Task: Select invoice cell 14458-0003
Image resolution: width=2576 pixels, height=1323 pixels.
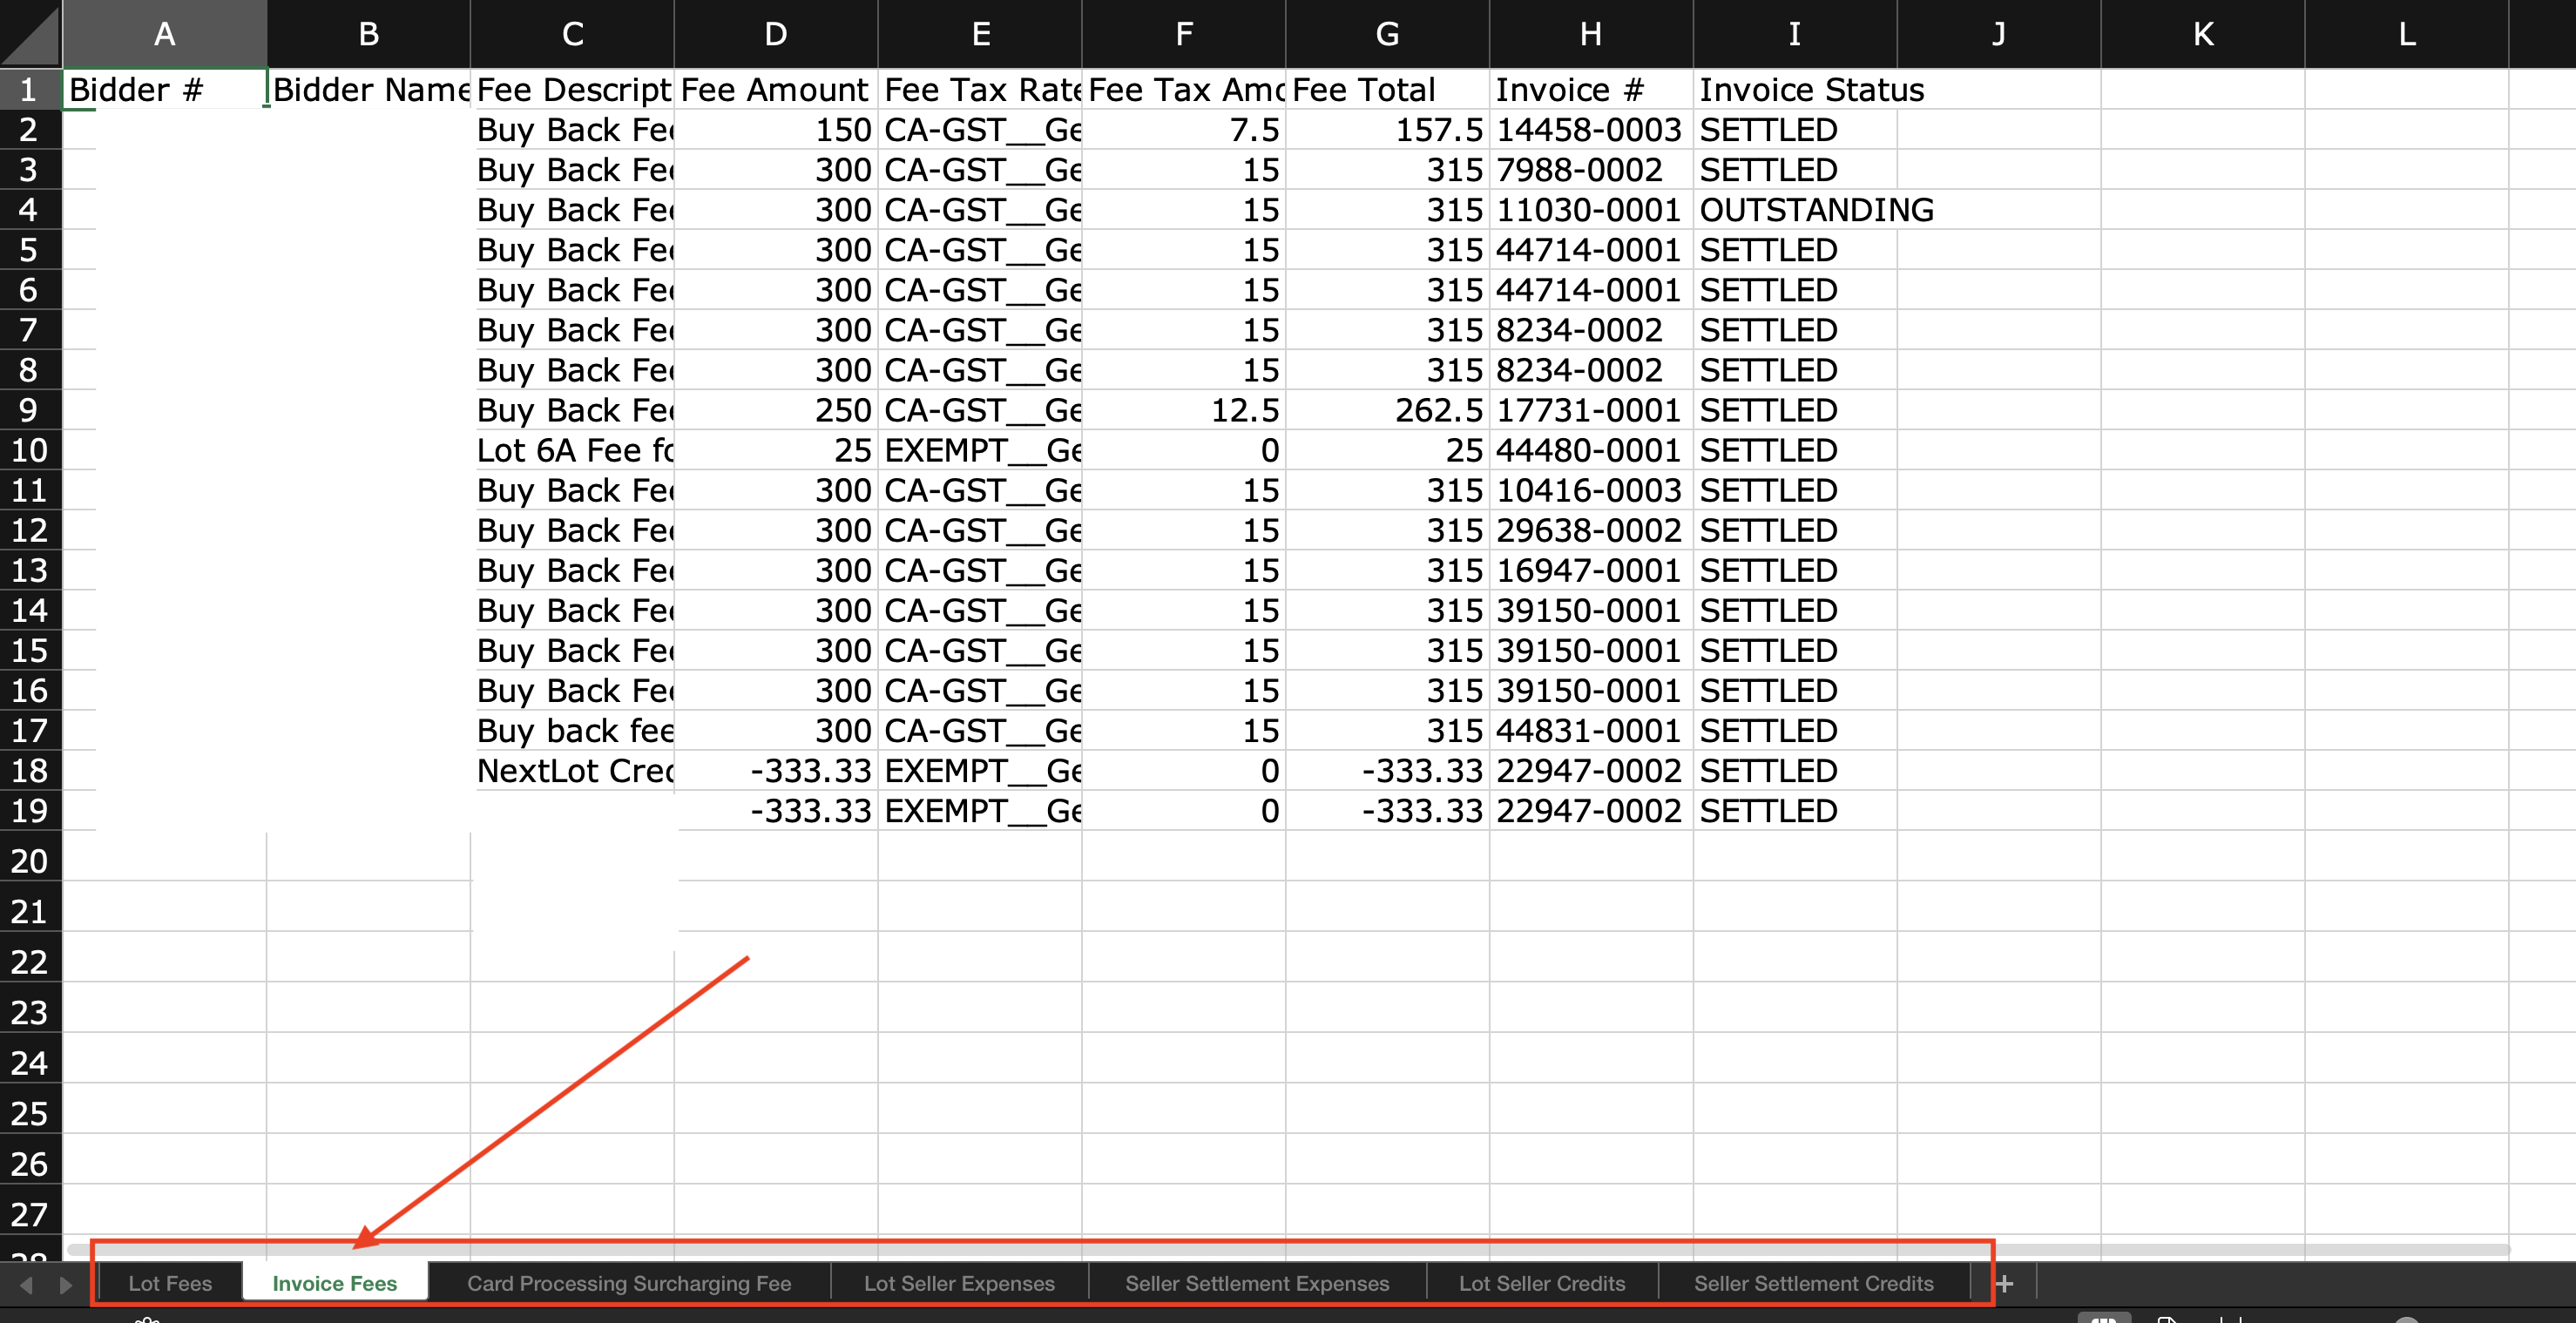Action: coord(1591,130)
